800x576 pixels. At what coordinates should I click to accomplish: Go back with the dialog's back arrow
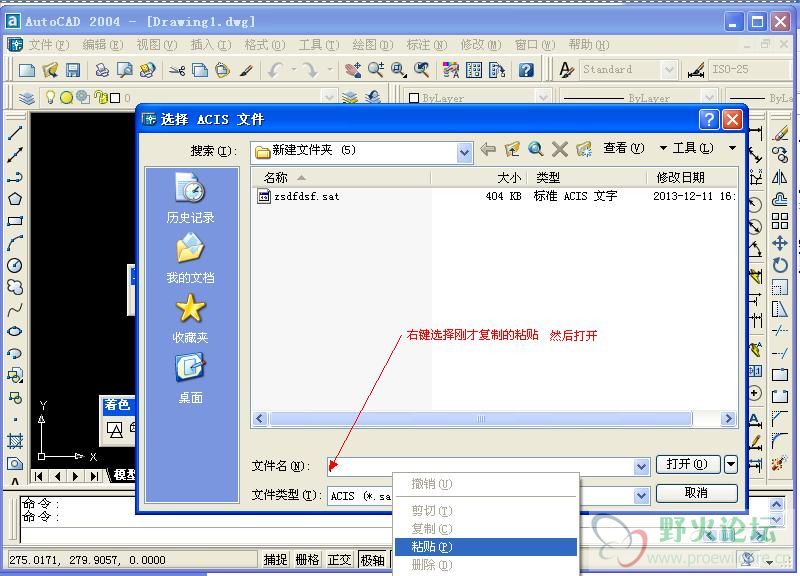click(x=488, y=149)
